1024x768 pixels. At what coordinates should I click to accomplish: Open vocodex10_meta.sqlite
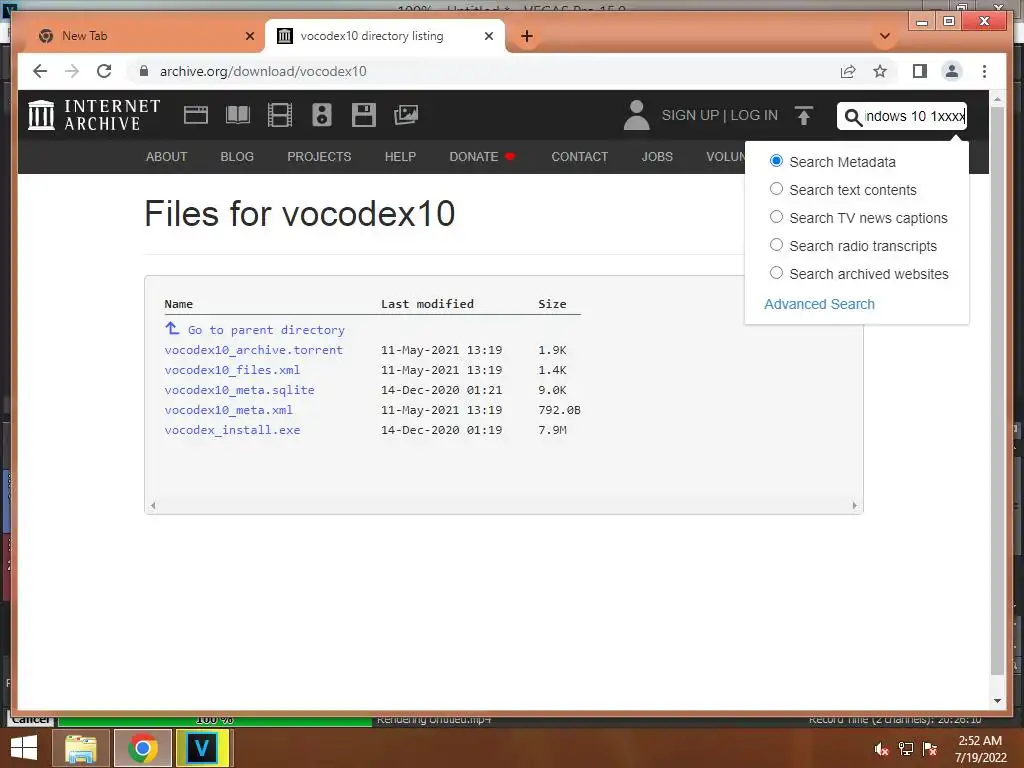click(240, 390)
